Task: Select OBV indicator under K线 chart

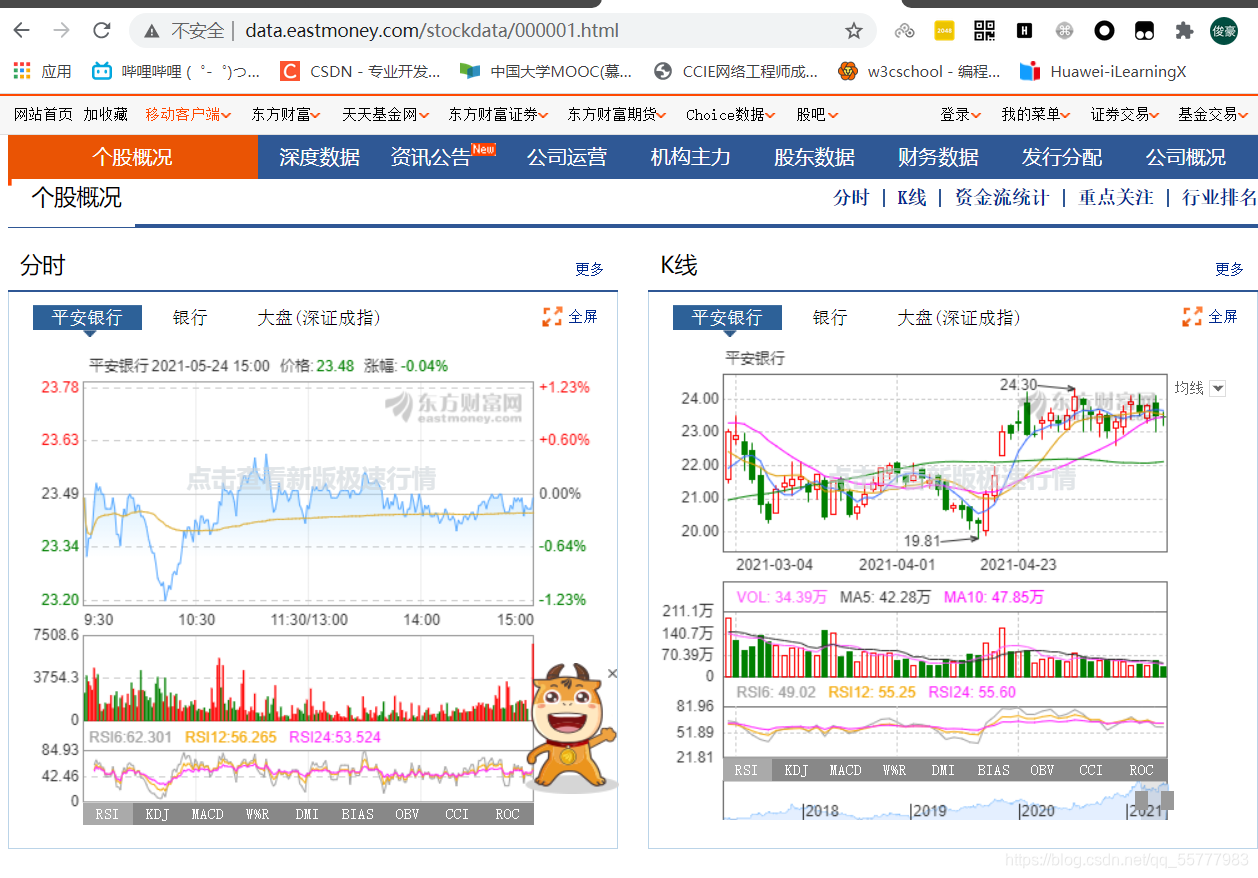Action: coord(1043,770)
